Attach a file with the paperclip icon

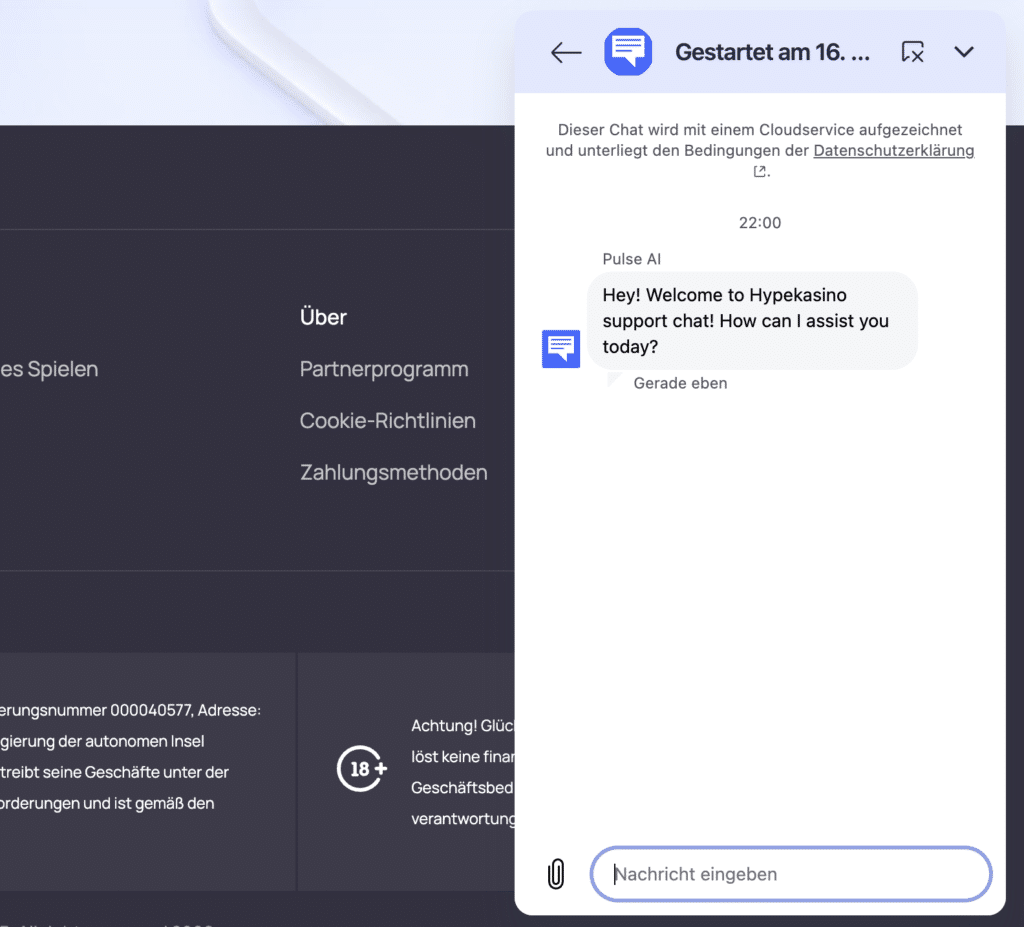coord(556,873)
